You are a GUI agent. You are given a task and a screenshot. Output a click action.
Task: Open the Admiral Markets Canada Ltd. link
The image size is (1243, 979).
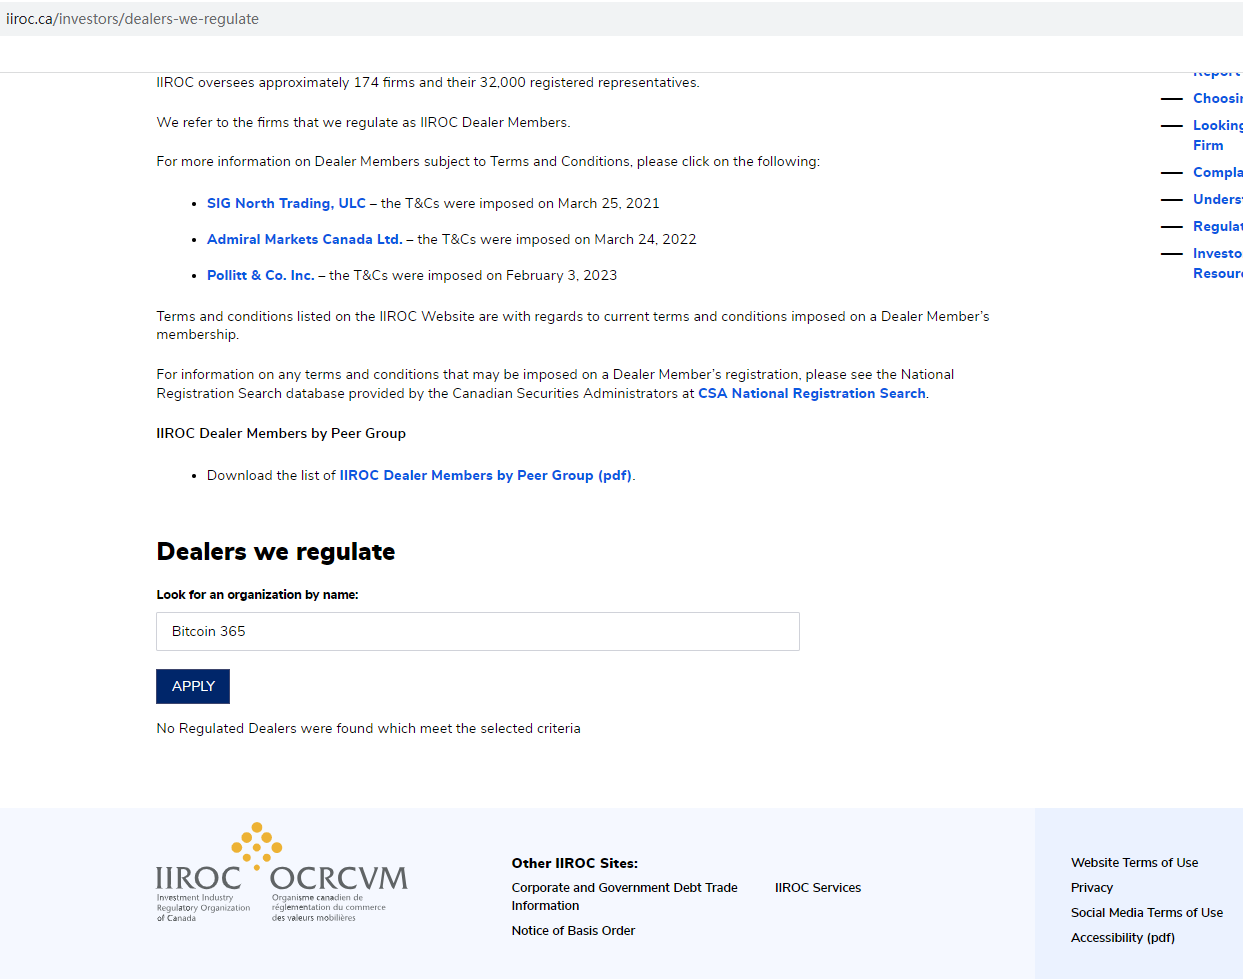tap(304, 239)
